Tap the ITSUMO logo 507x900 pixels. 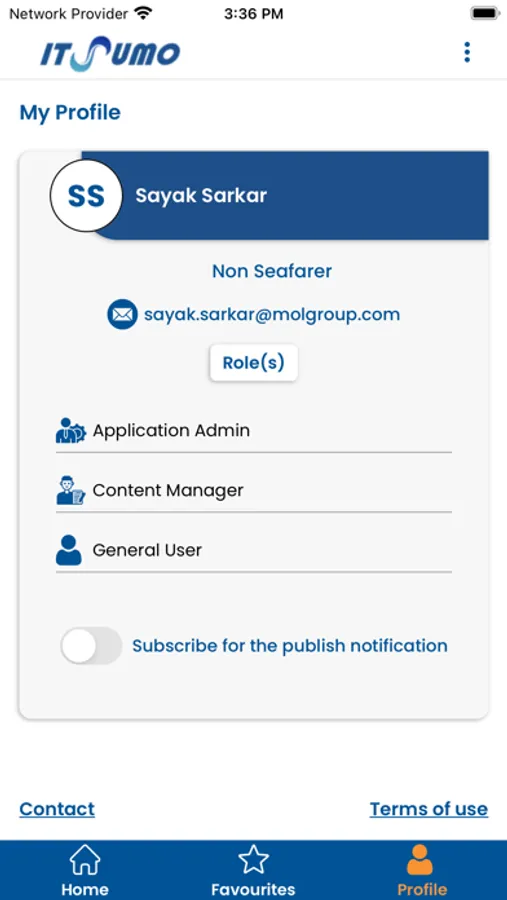tap(110, 53)
